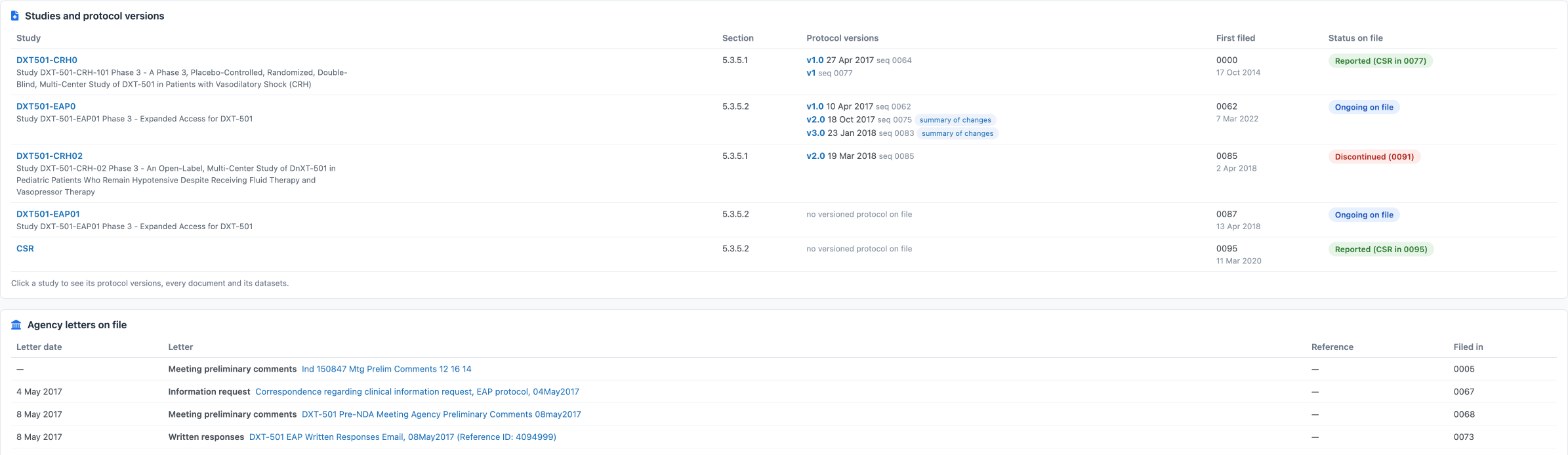Open protocol v2.0 dated 18 Oct 2017
This screenshot has height=455, width=1568.
816,120
